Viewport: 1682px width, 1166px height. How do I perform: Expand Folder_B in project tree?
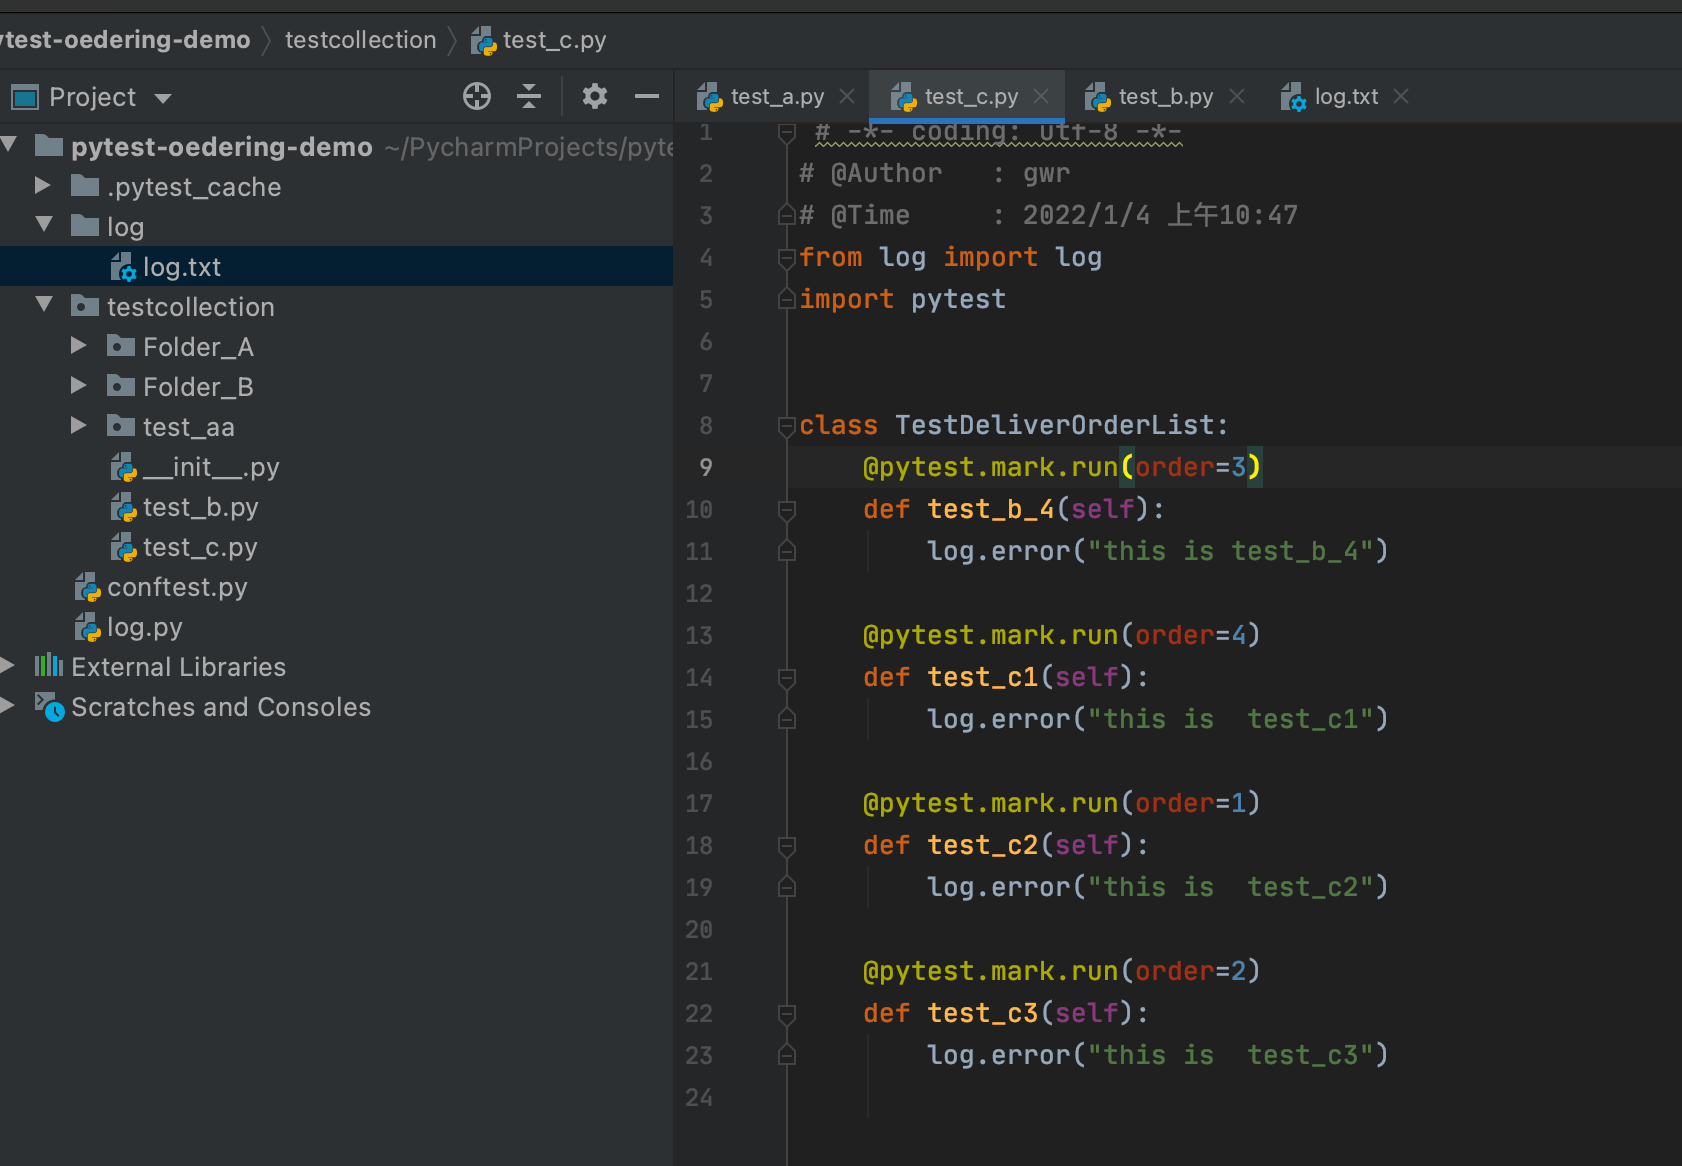(79, 385)
